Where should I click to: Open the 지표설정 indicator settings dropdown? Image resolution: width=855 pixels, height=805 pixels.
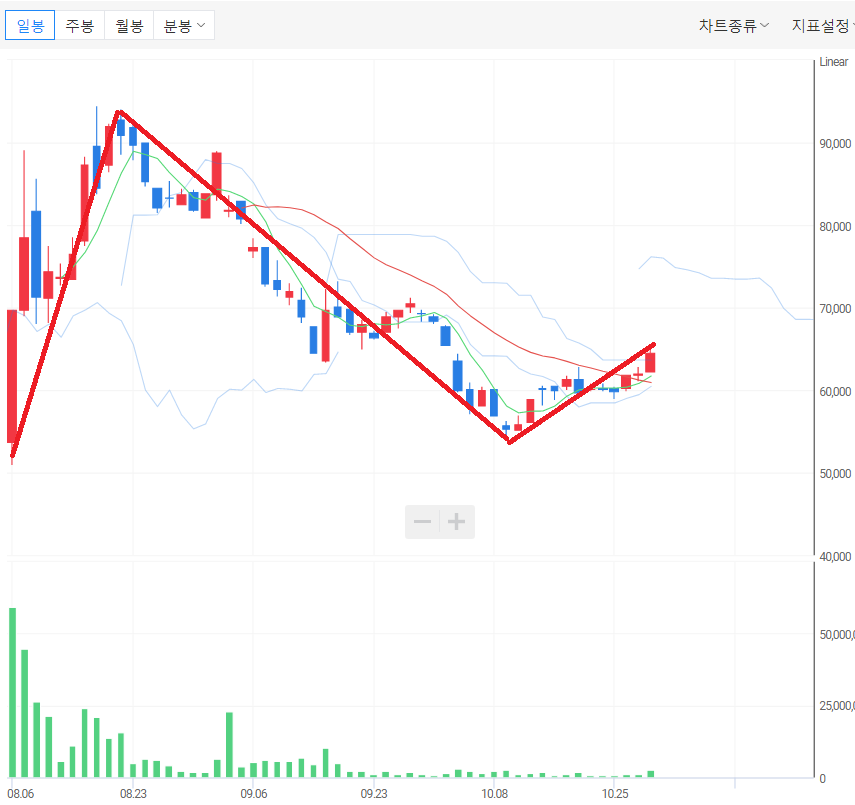coord(823,26)
